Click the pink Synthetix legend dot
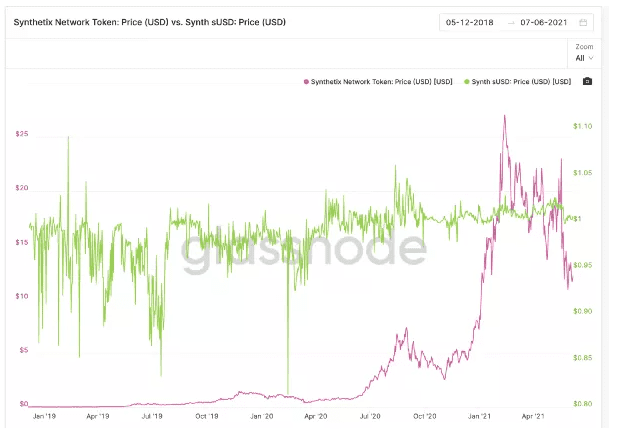Viewport: 618px width, 441px height. pyautogui.click(x=304, y=81)
